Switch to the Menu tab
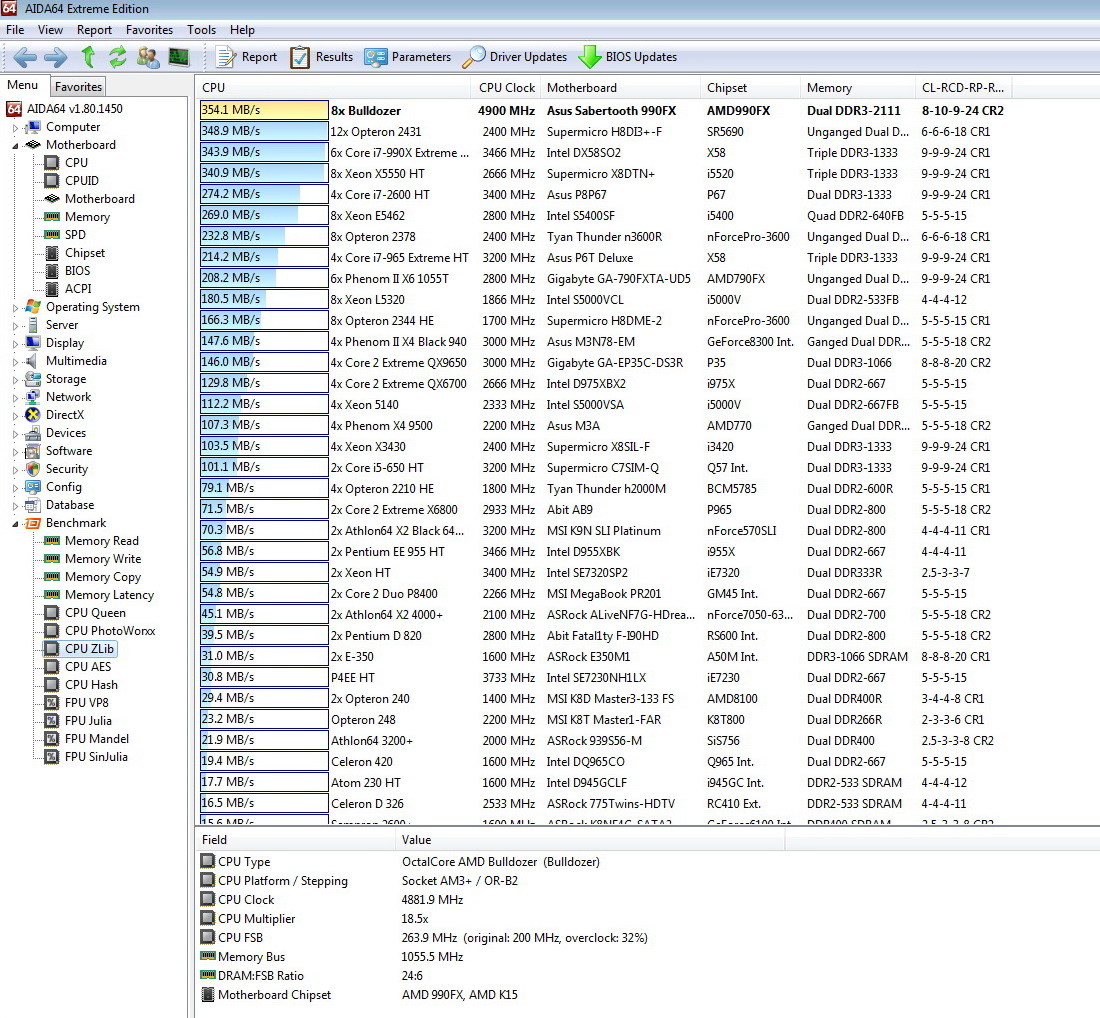 pos(23,85)
